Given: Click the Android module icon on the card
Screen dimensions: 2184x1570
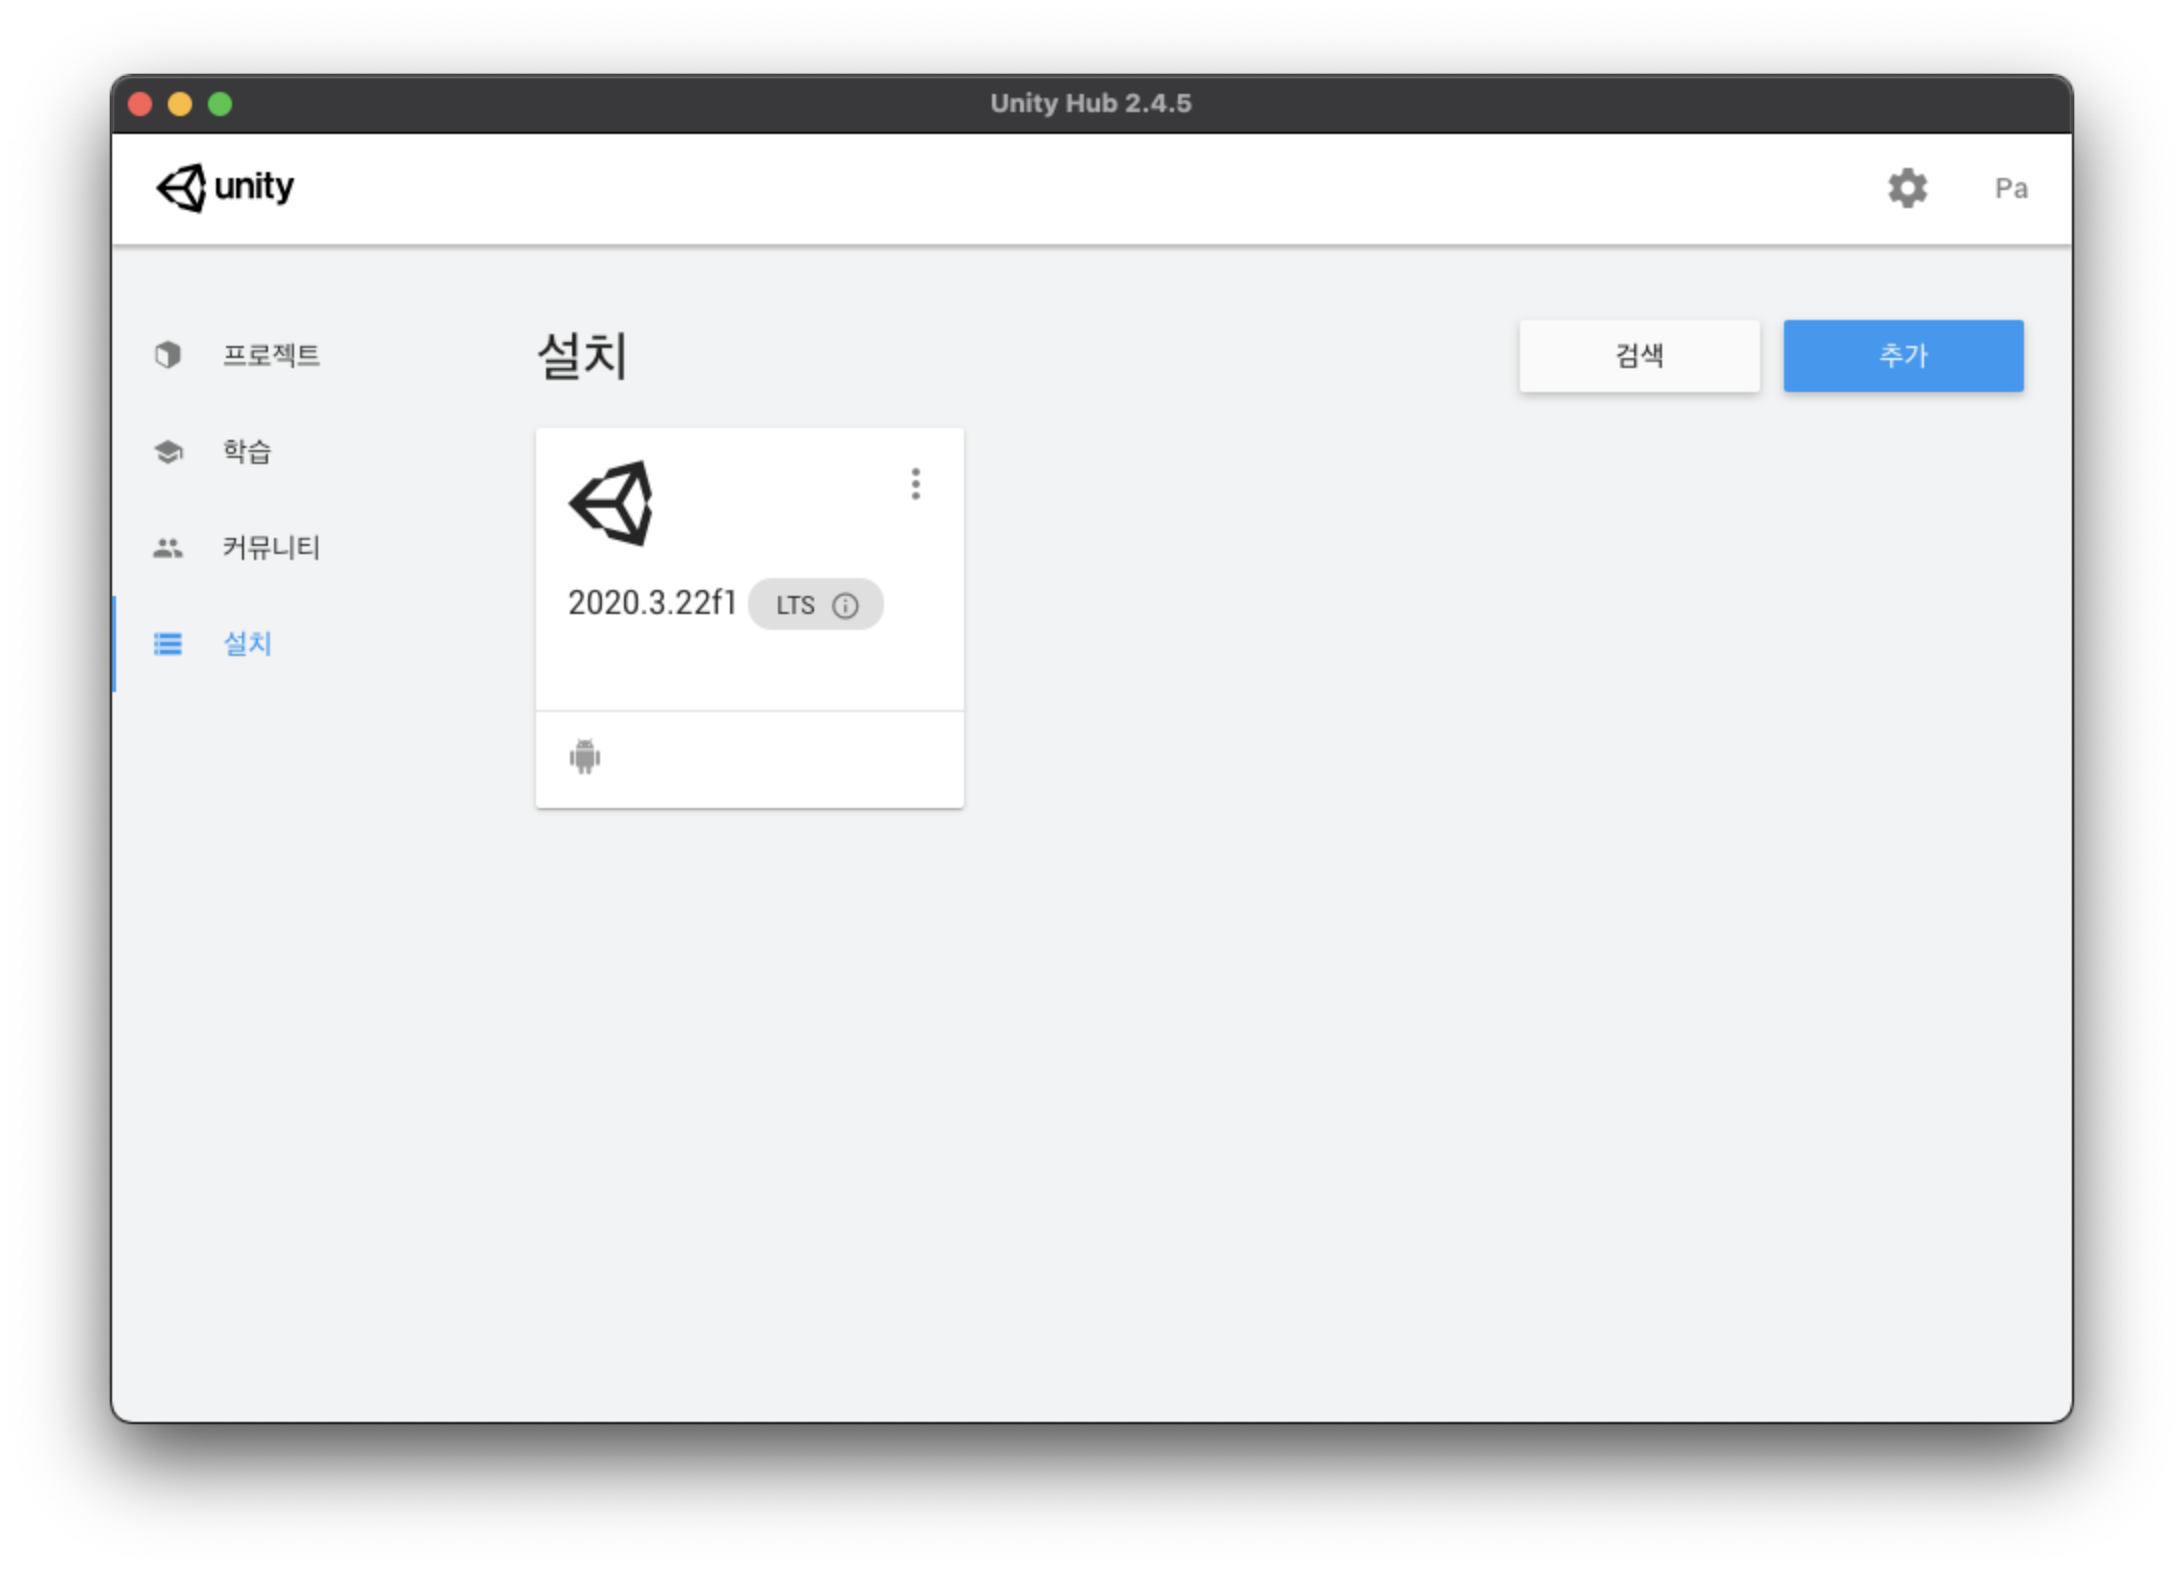Looking at the screenshot, I should 585,757.
